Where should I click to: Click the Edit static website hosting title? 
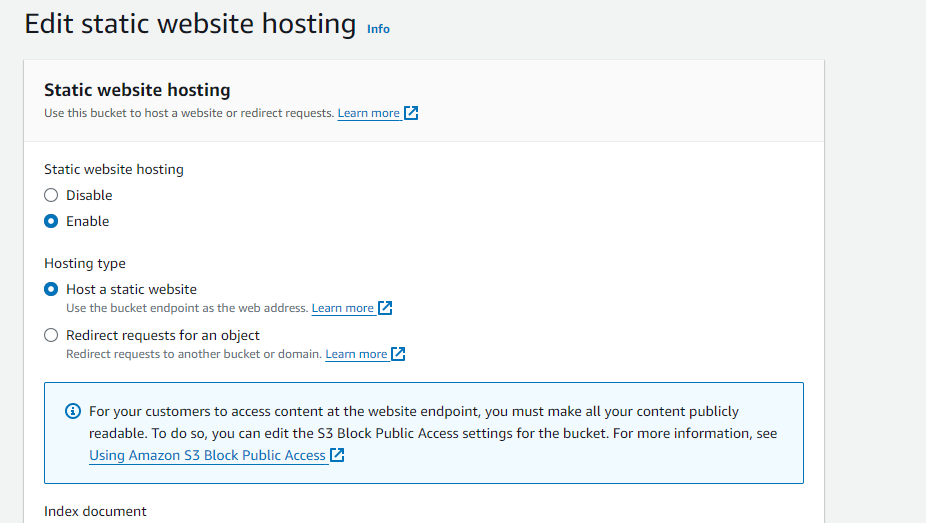pos(190,24)
